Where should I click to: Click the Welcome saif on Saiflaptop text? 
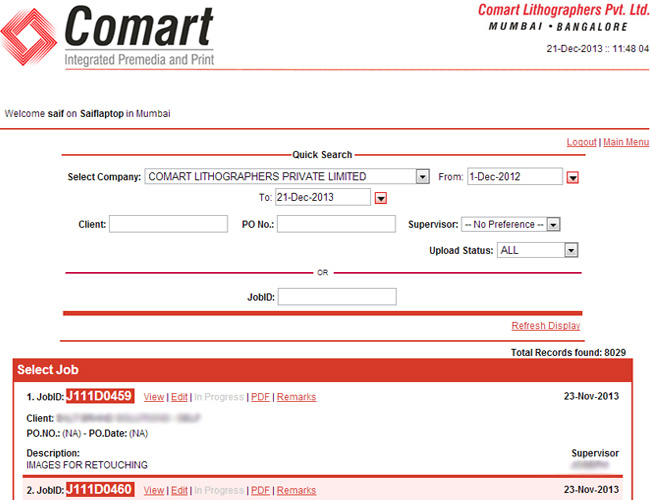87,113
